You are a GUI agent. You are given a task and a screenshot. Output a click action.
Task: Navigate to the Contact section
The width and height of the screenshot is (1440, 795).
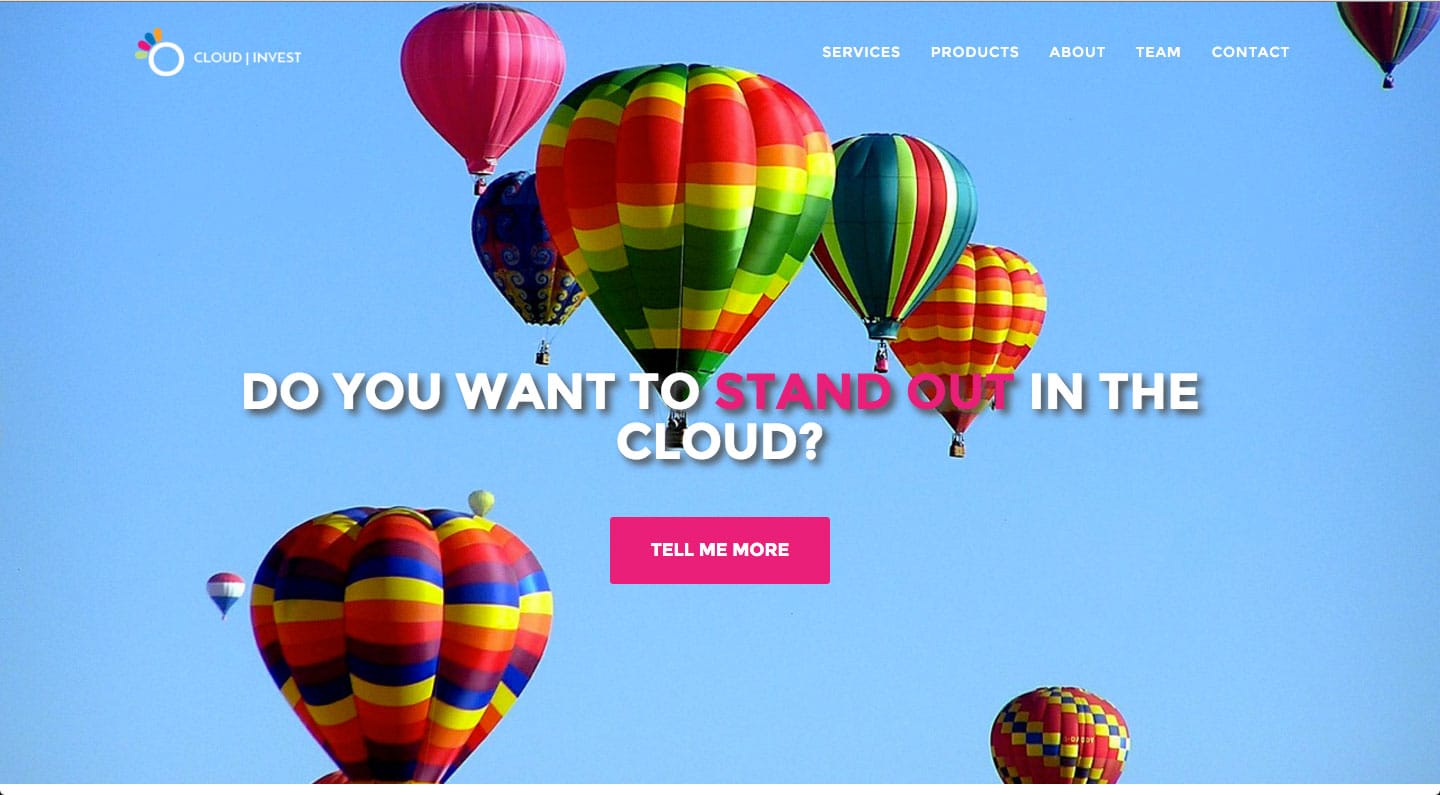[1250, 52]
